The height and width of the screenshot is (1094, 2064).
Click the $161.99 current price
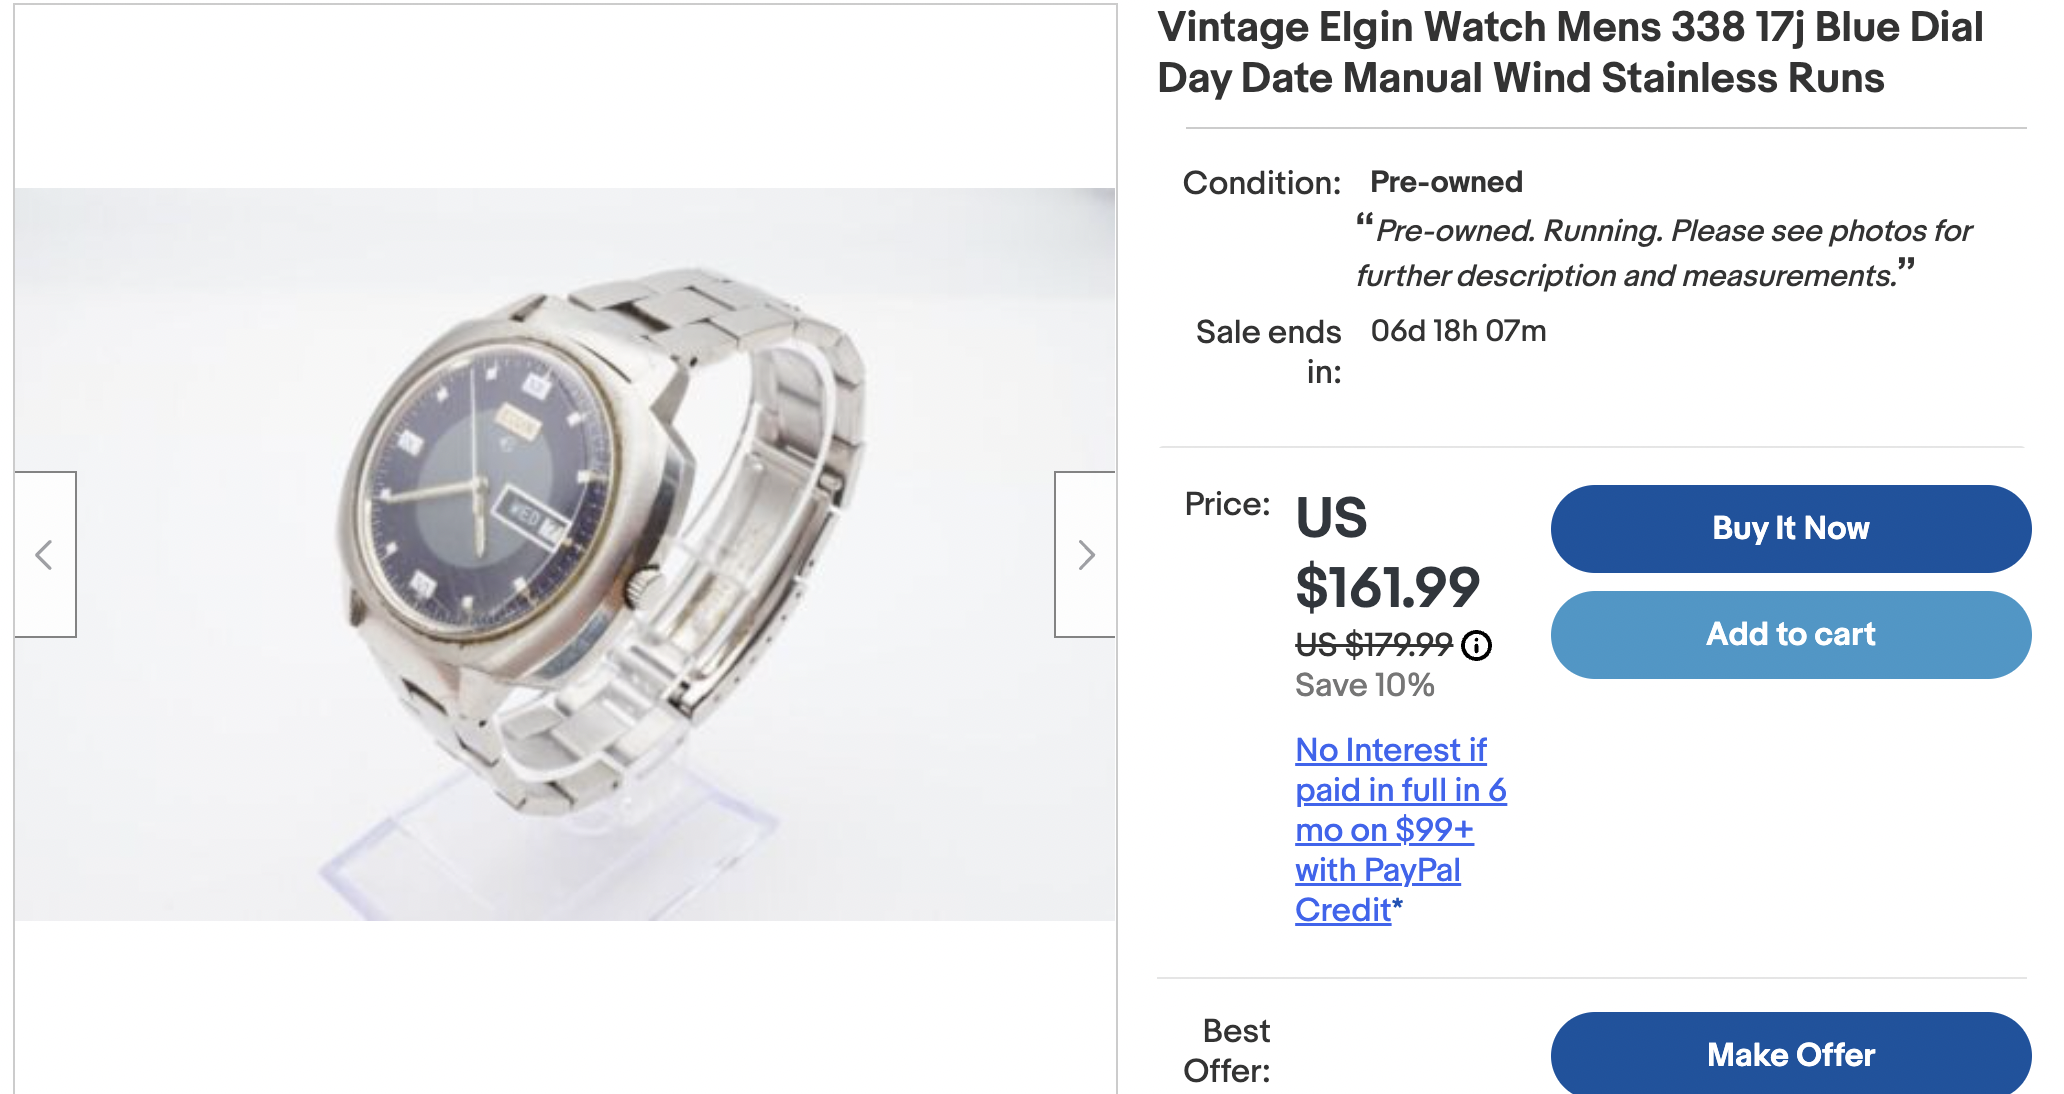(x=1386, y=587)
